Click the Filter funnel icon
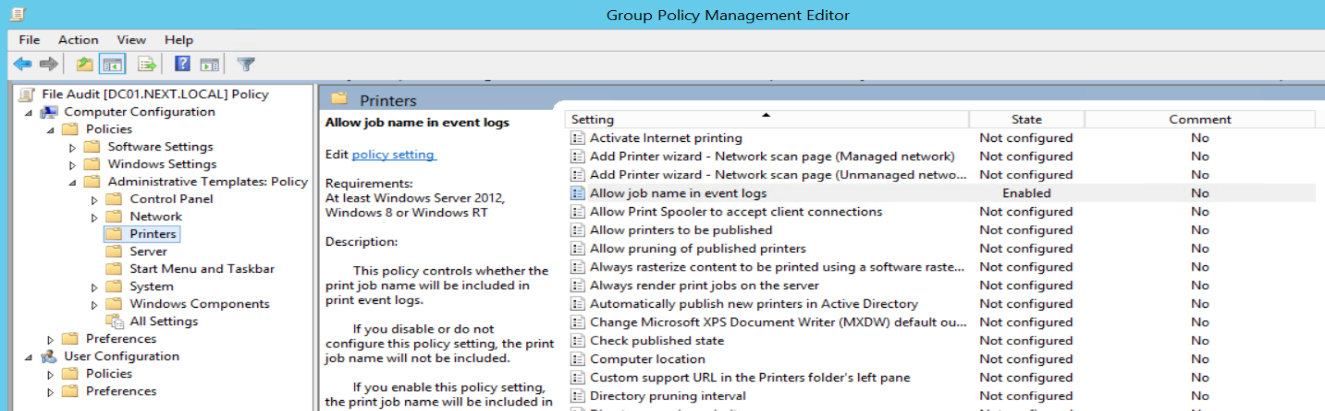This screenshot has width=1325, height=411. tap(246, 64)
